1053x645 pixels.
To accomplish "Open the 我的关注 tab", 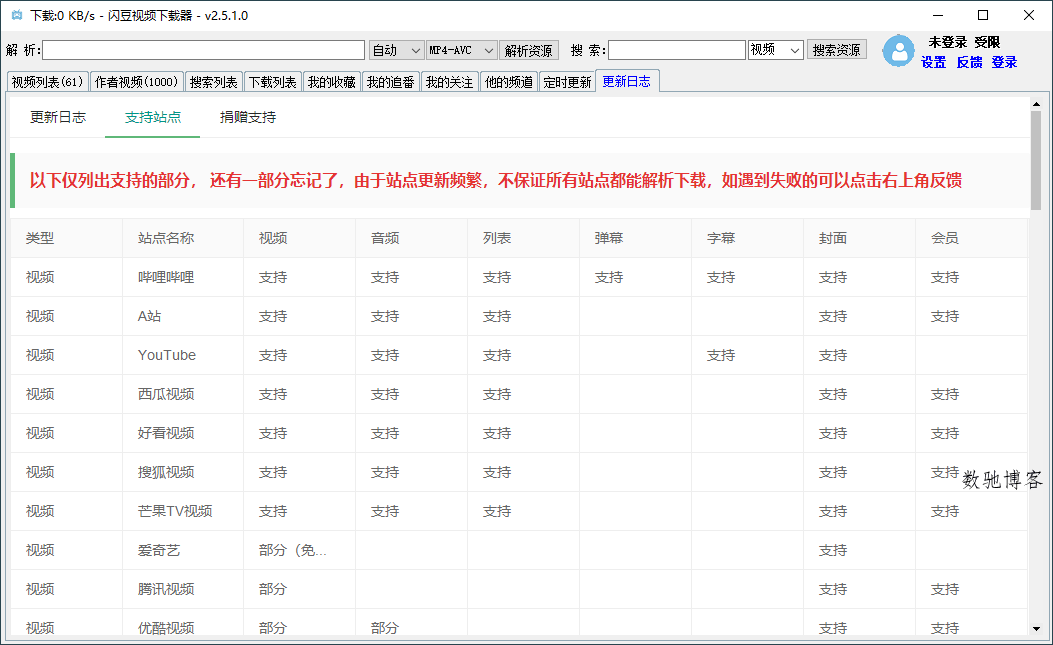I will coord(449,82).
